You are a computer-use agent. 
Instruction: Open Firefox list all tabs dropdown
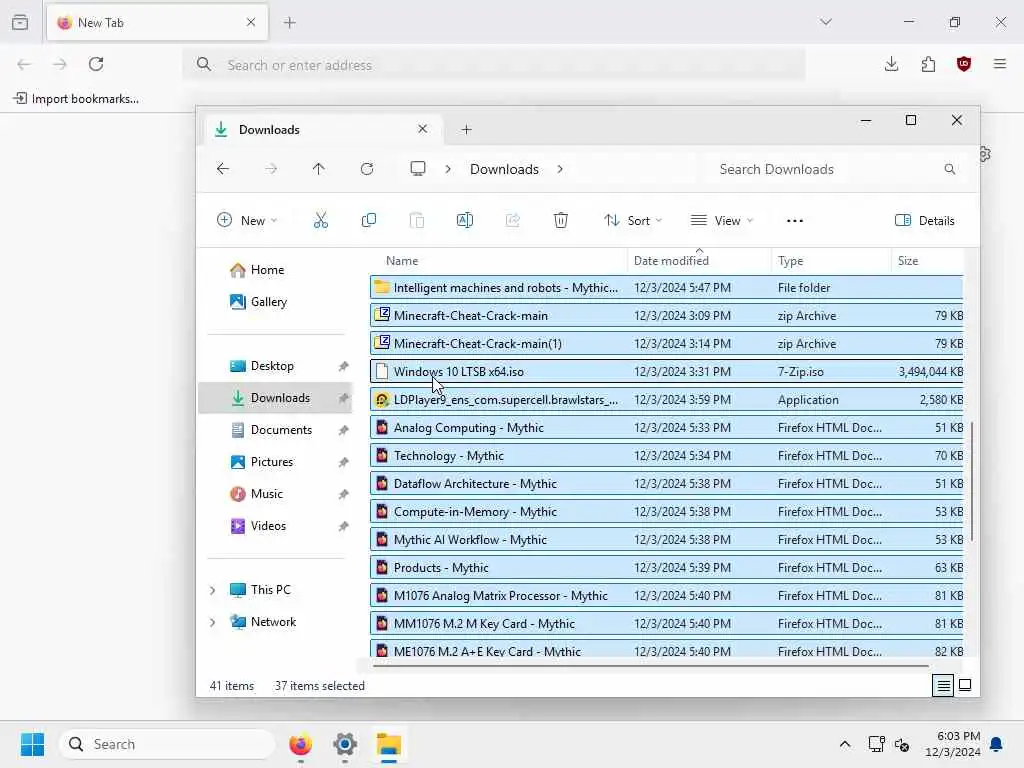point(826,22)
